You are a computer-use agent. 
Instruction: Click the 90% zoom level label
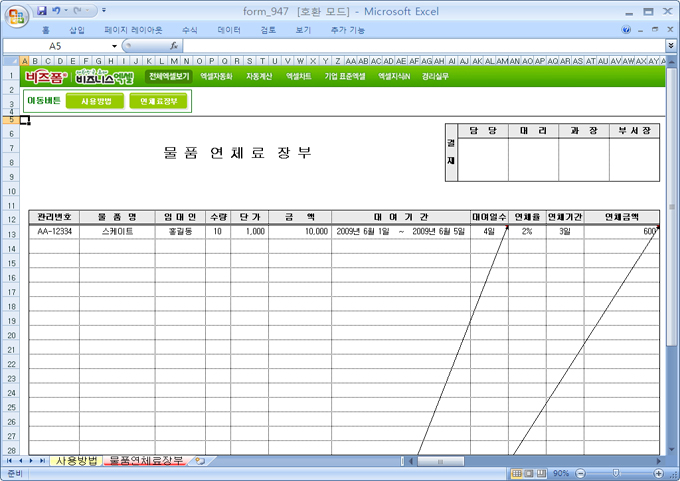561,473
